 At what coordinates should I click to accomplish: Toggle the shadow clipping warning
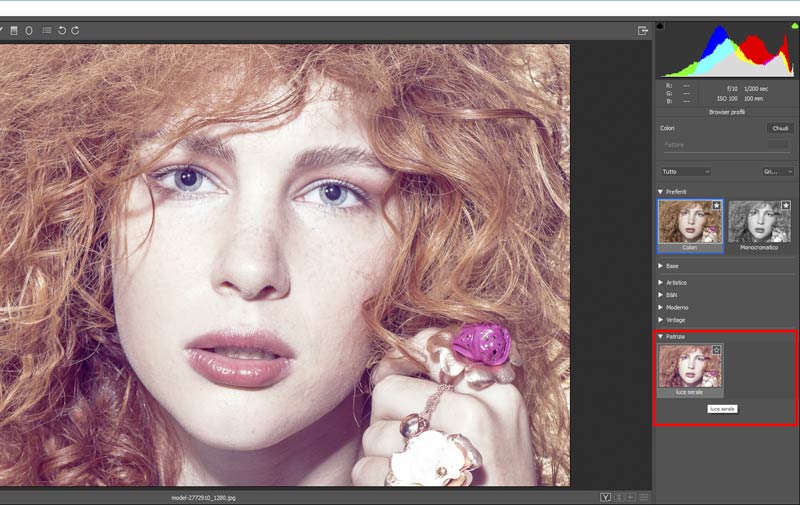click(x=660, y=25)
